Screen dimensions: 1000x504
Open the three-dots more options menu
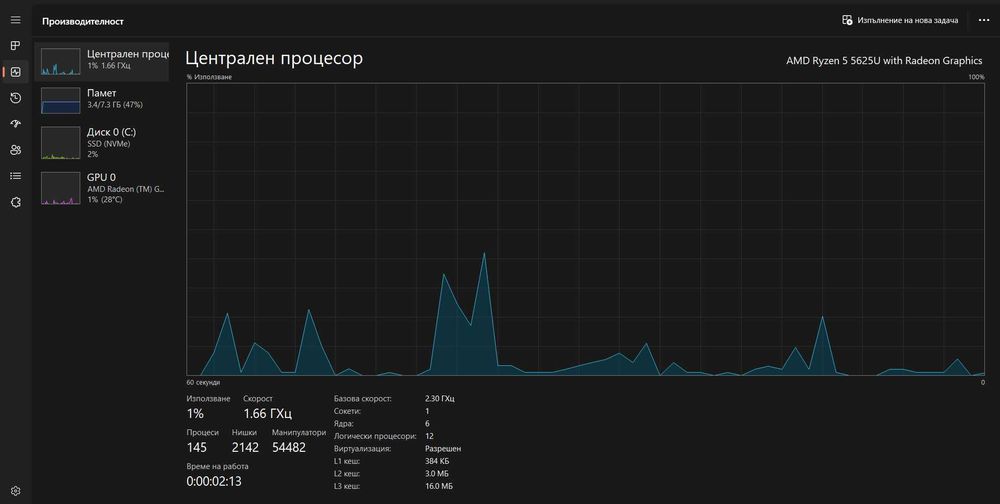(983, 20)
